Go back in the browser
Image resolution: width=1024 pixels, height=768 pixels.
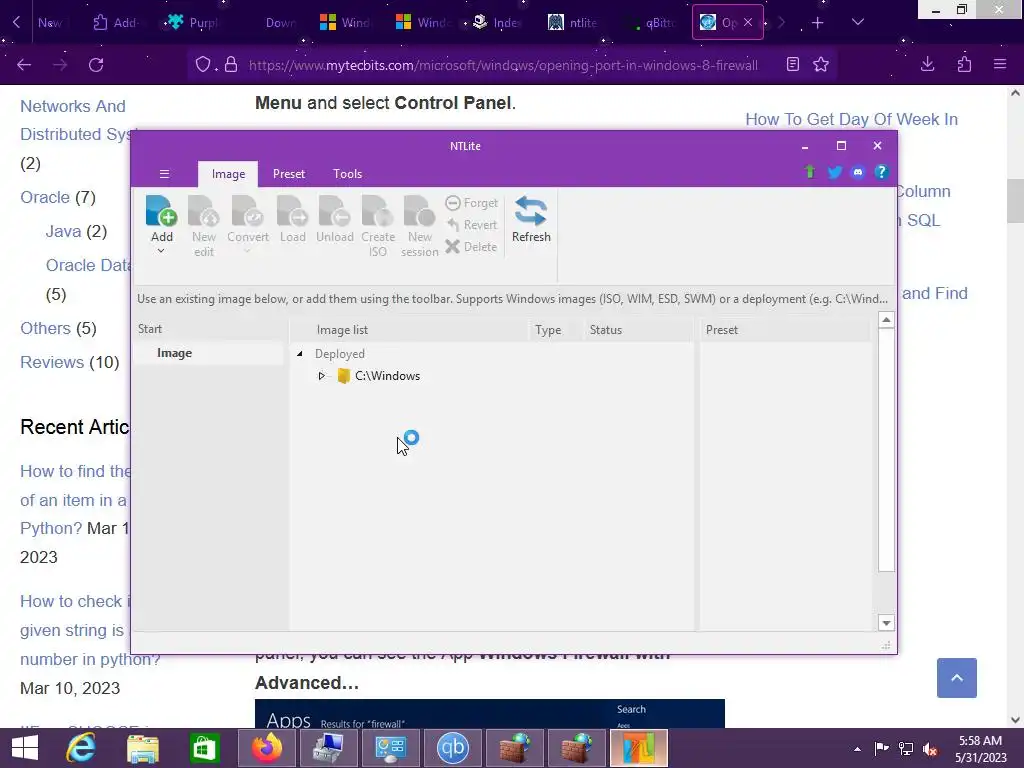pyautogui.click(x=24, y=65)
